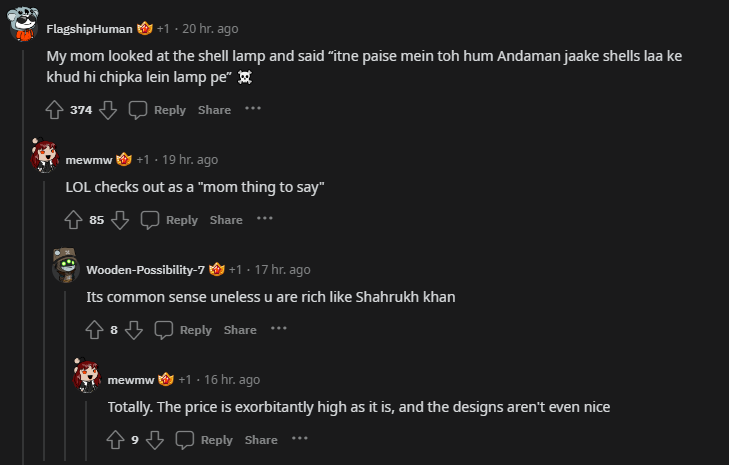Open more options on FlagshipHuman's comment
Image resolution: width=729 pixels, height=465 pixels.
253,108
